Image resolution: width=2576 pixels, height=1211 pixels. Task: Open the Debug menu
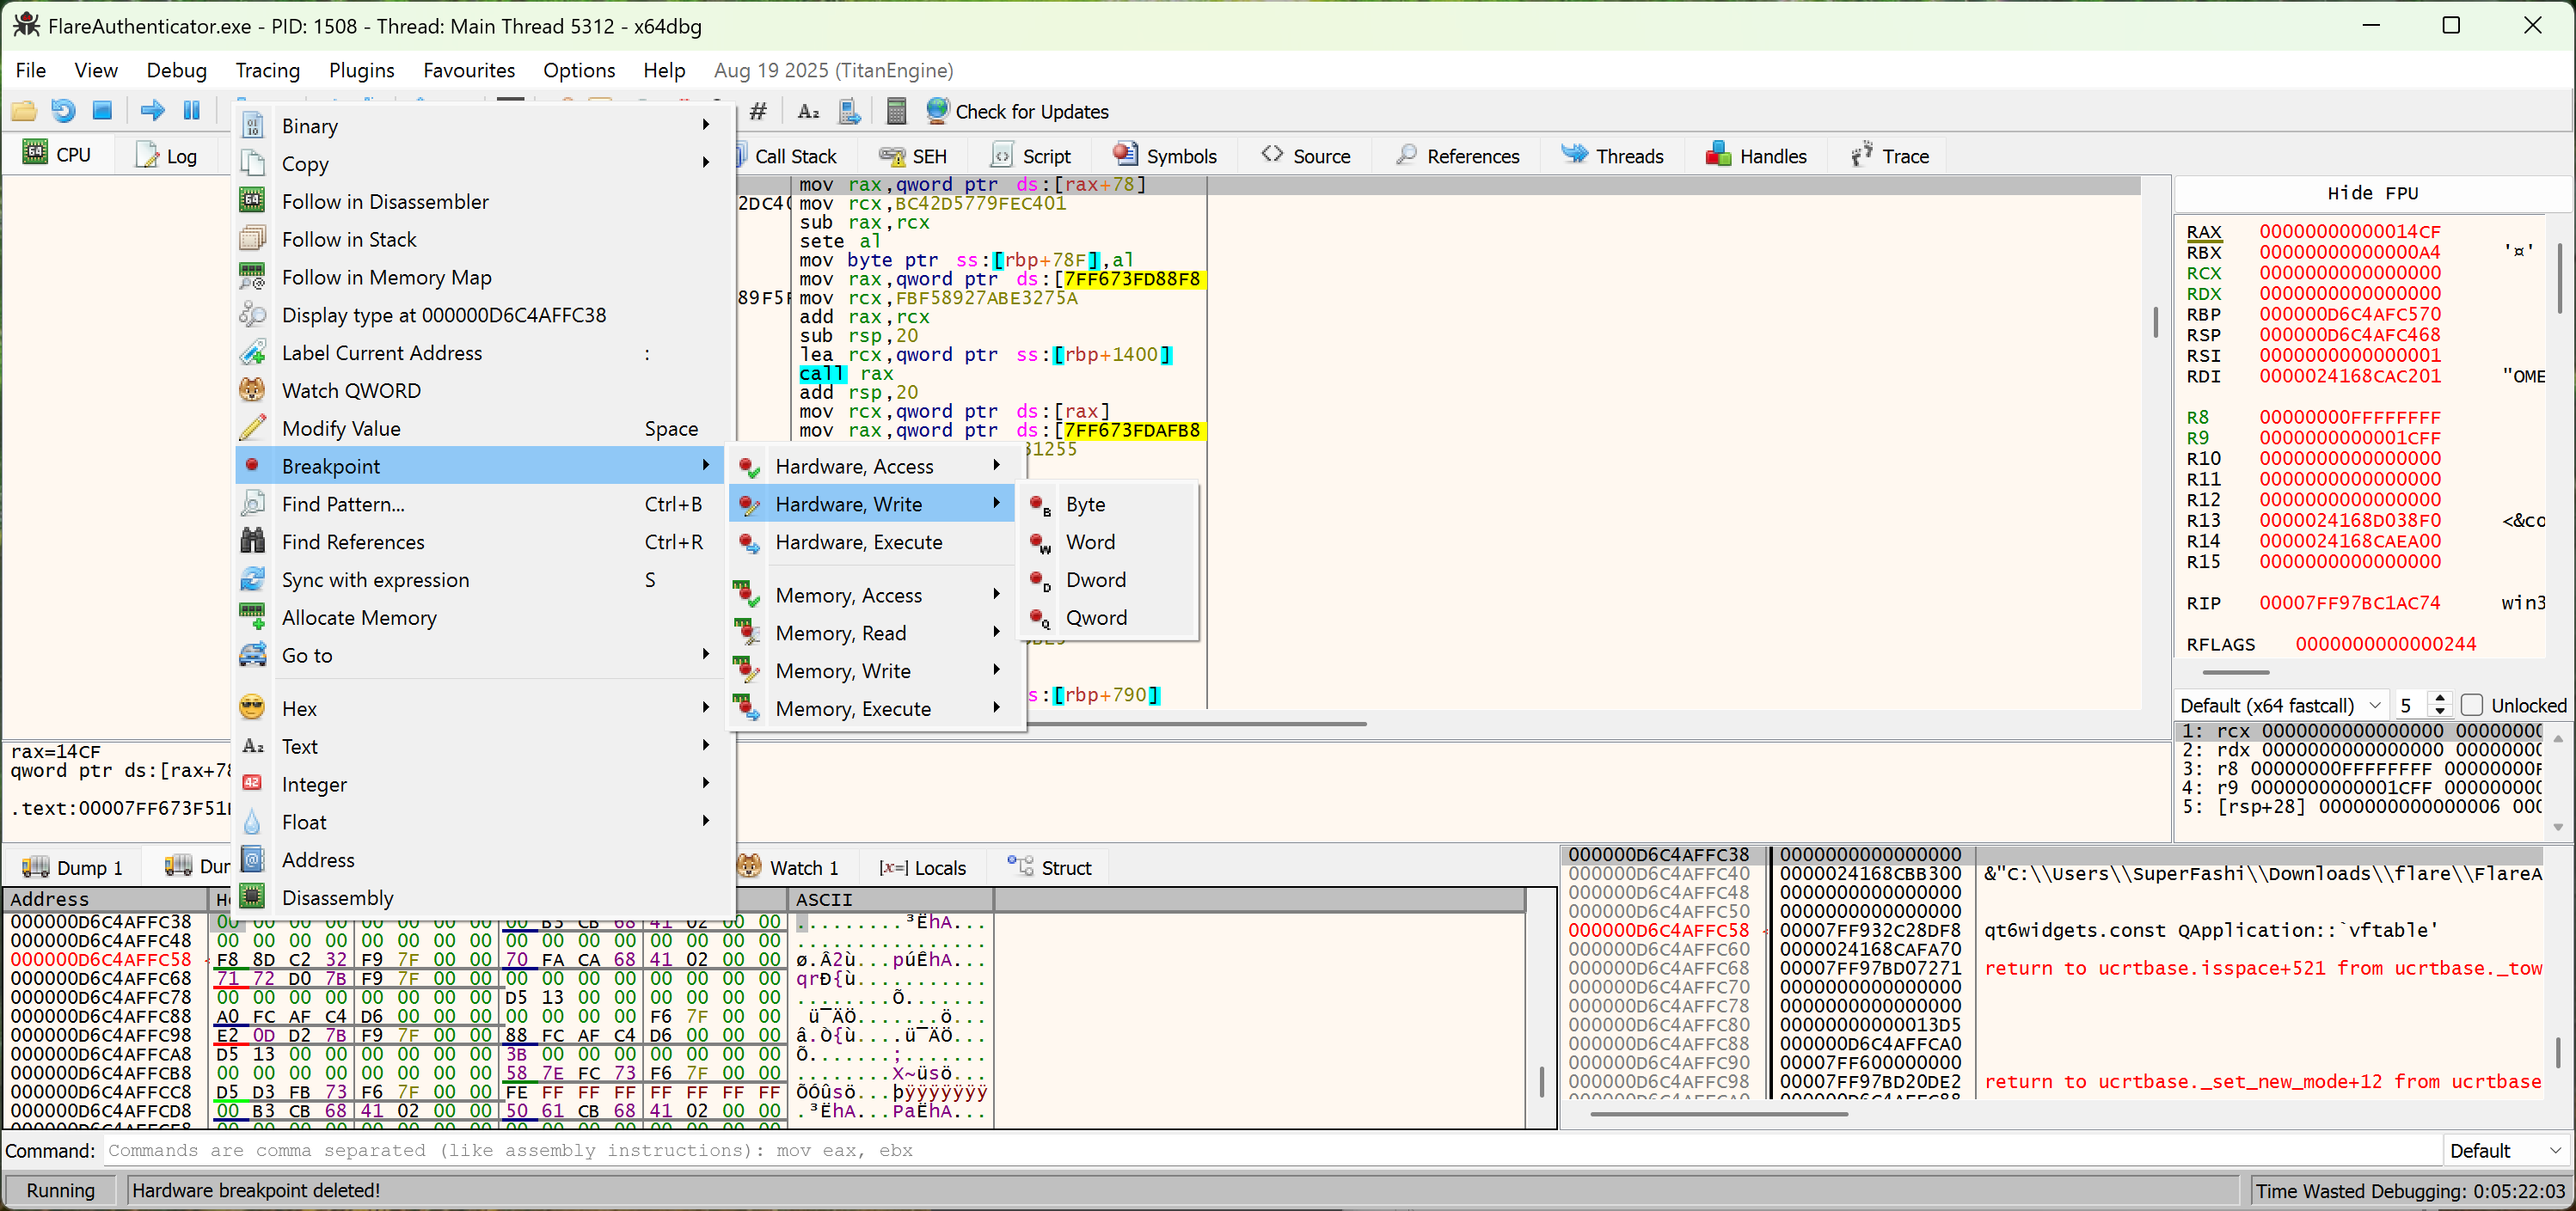tap(176, 70)
